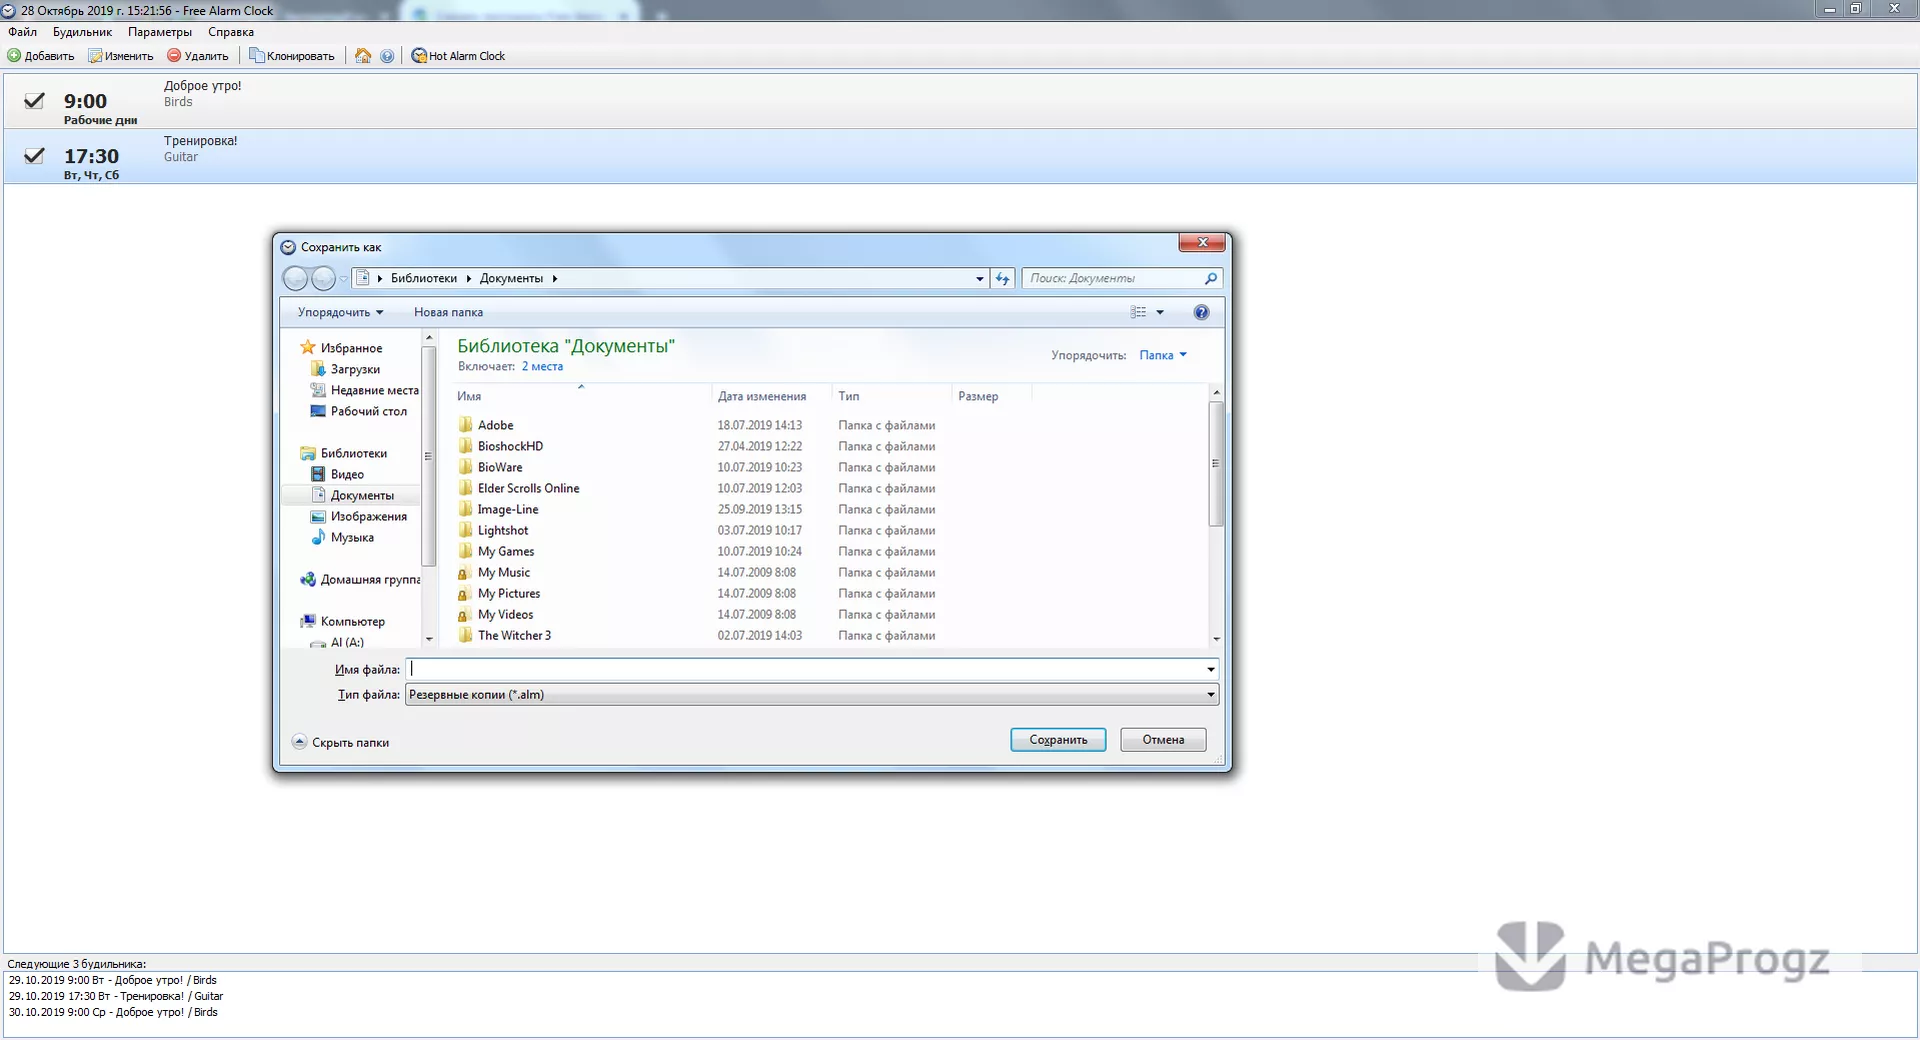Click the Clone alarm (Клонировать) toolbar button

[292, 56]
